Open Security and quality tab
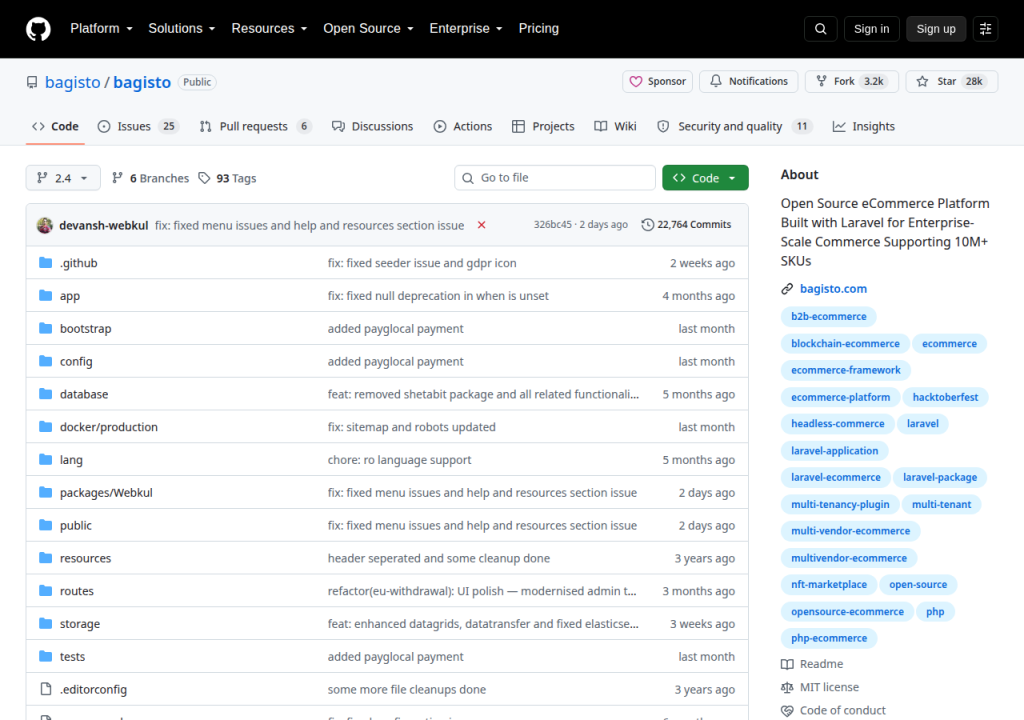The width and height of the screenshot is (1024, 720). tap(734, 127)
